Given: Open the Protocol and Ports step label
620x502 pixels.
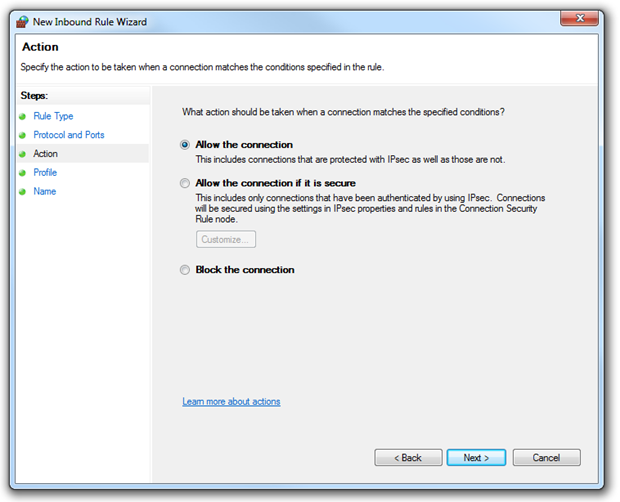Looking at the screenshot, I should pyautogui.click(x=68, y=135).
